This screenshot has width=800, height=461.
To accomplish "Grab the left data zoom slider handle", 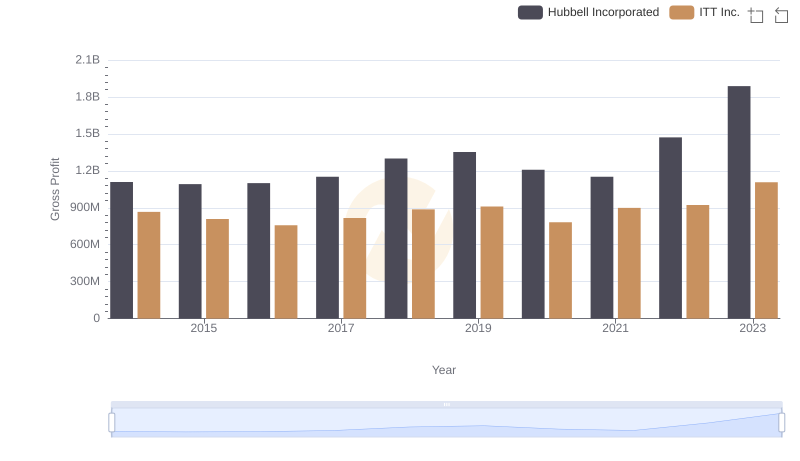I will pyautogui.click(x=112, y=422).
